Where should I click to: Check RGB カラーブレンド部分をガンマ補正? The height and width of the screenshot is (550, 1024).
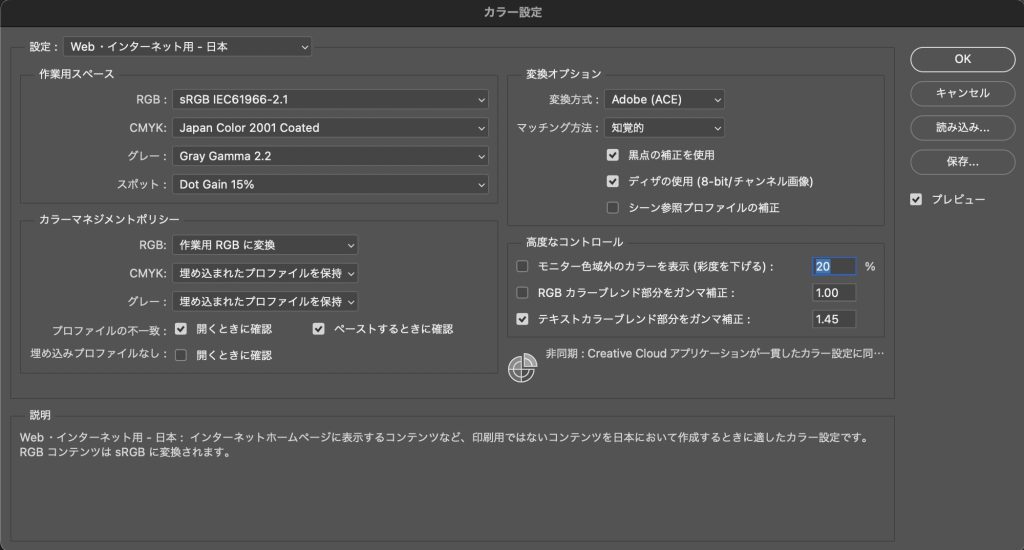(522, 293)
